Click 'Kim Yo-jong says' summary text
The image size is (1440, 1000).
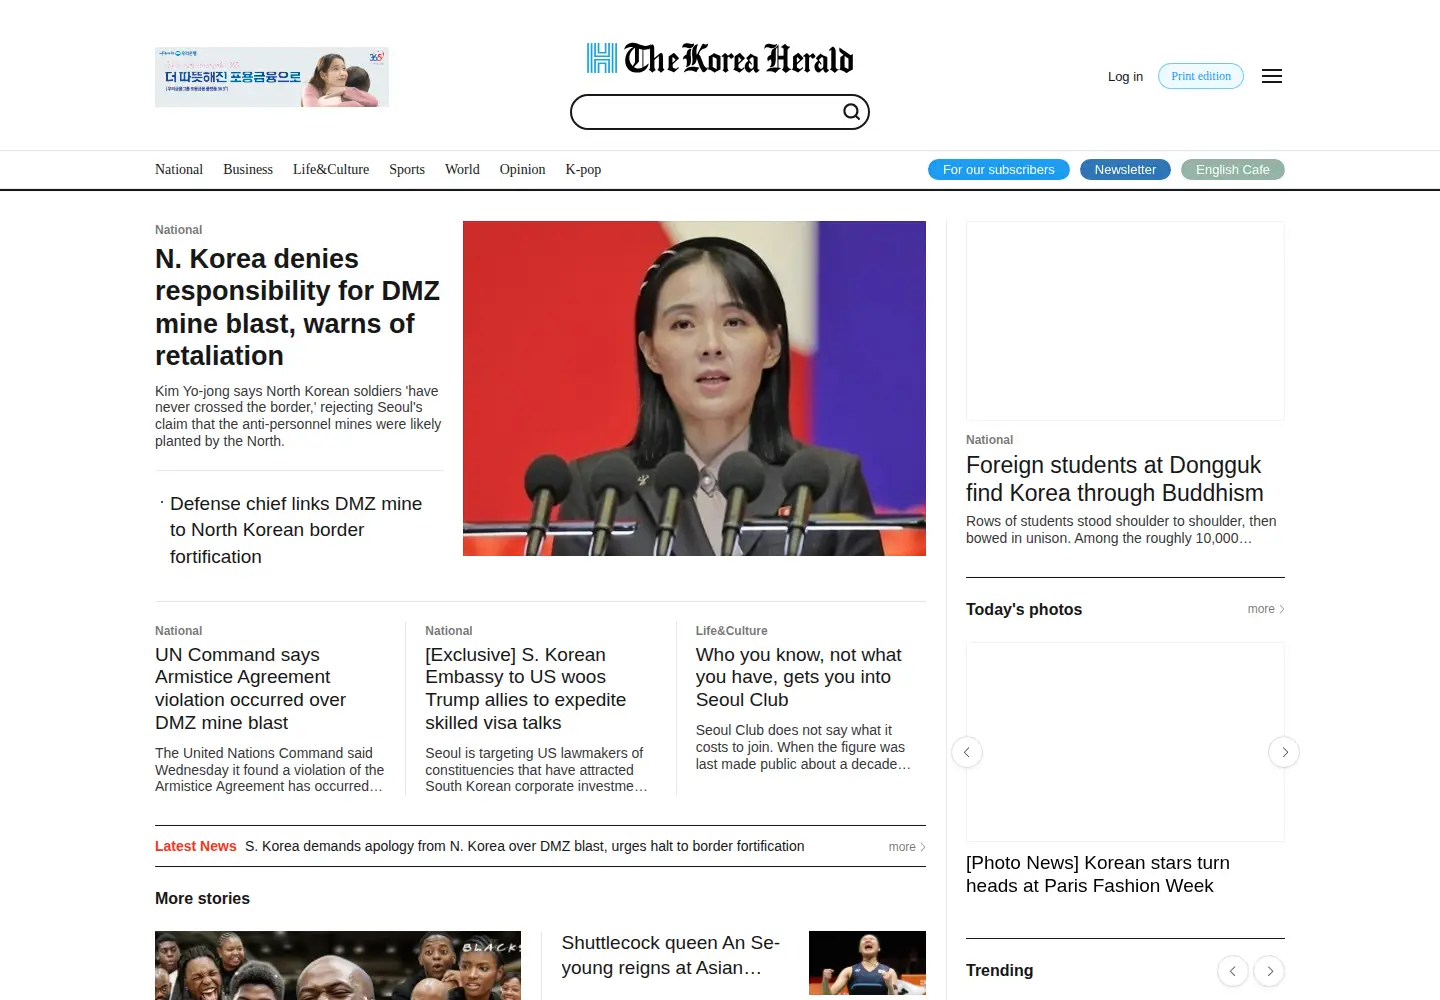298,416
